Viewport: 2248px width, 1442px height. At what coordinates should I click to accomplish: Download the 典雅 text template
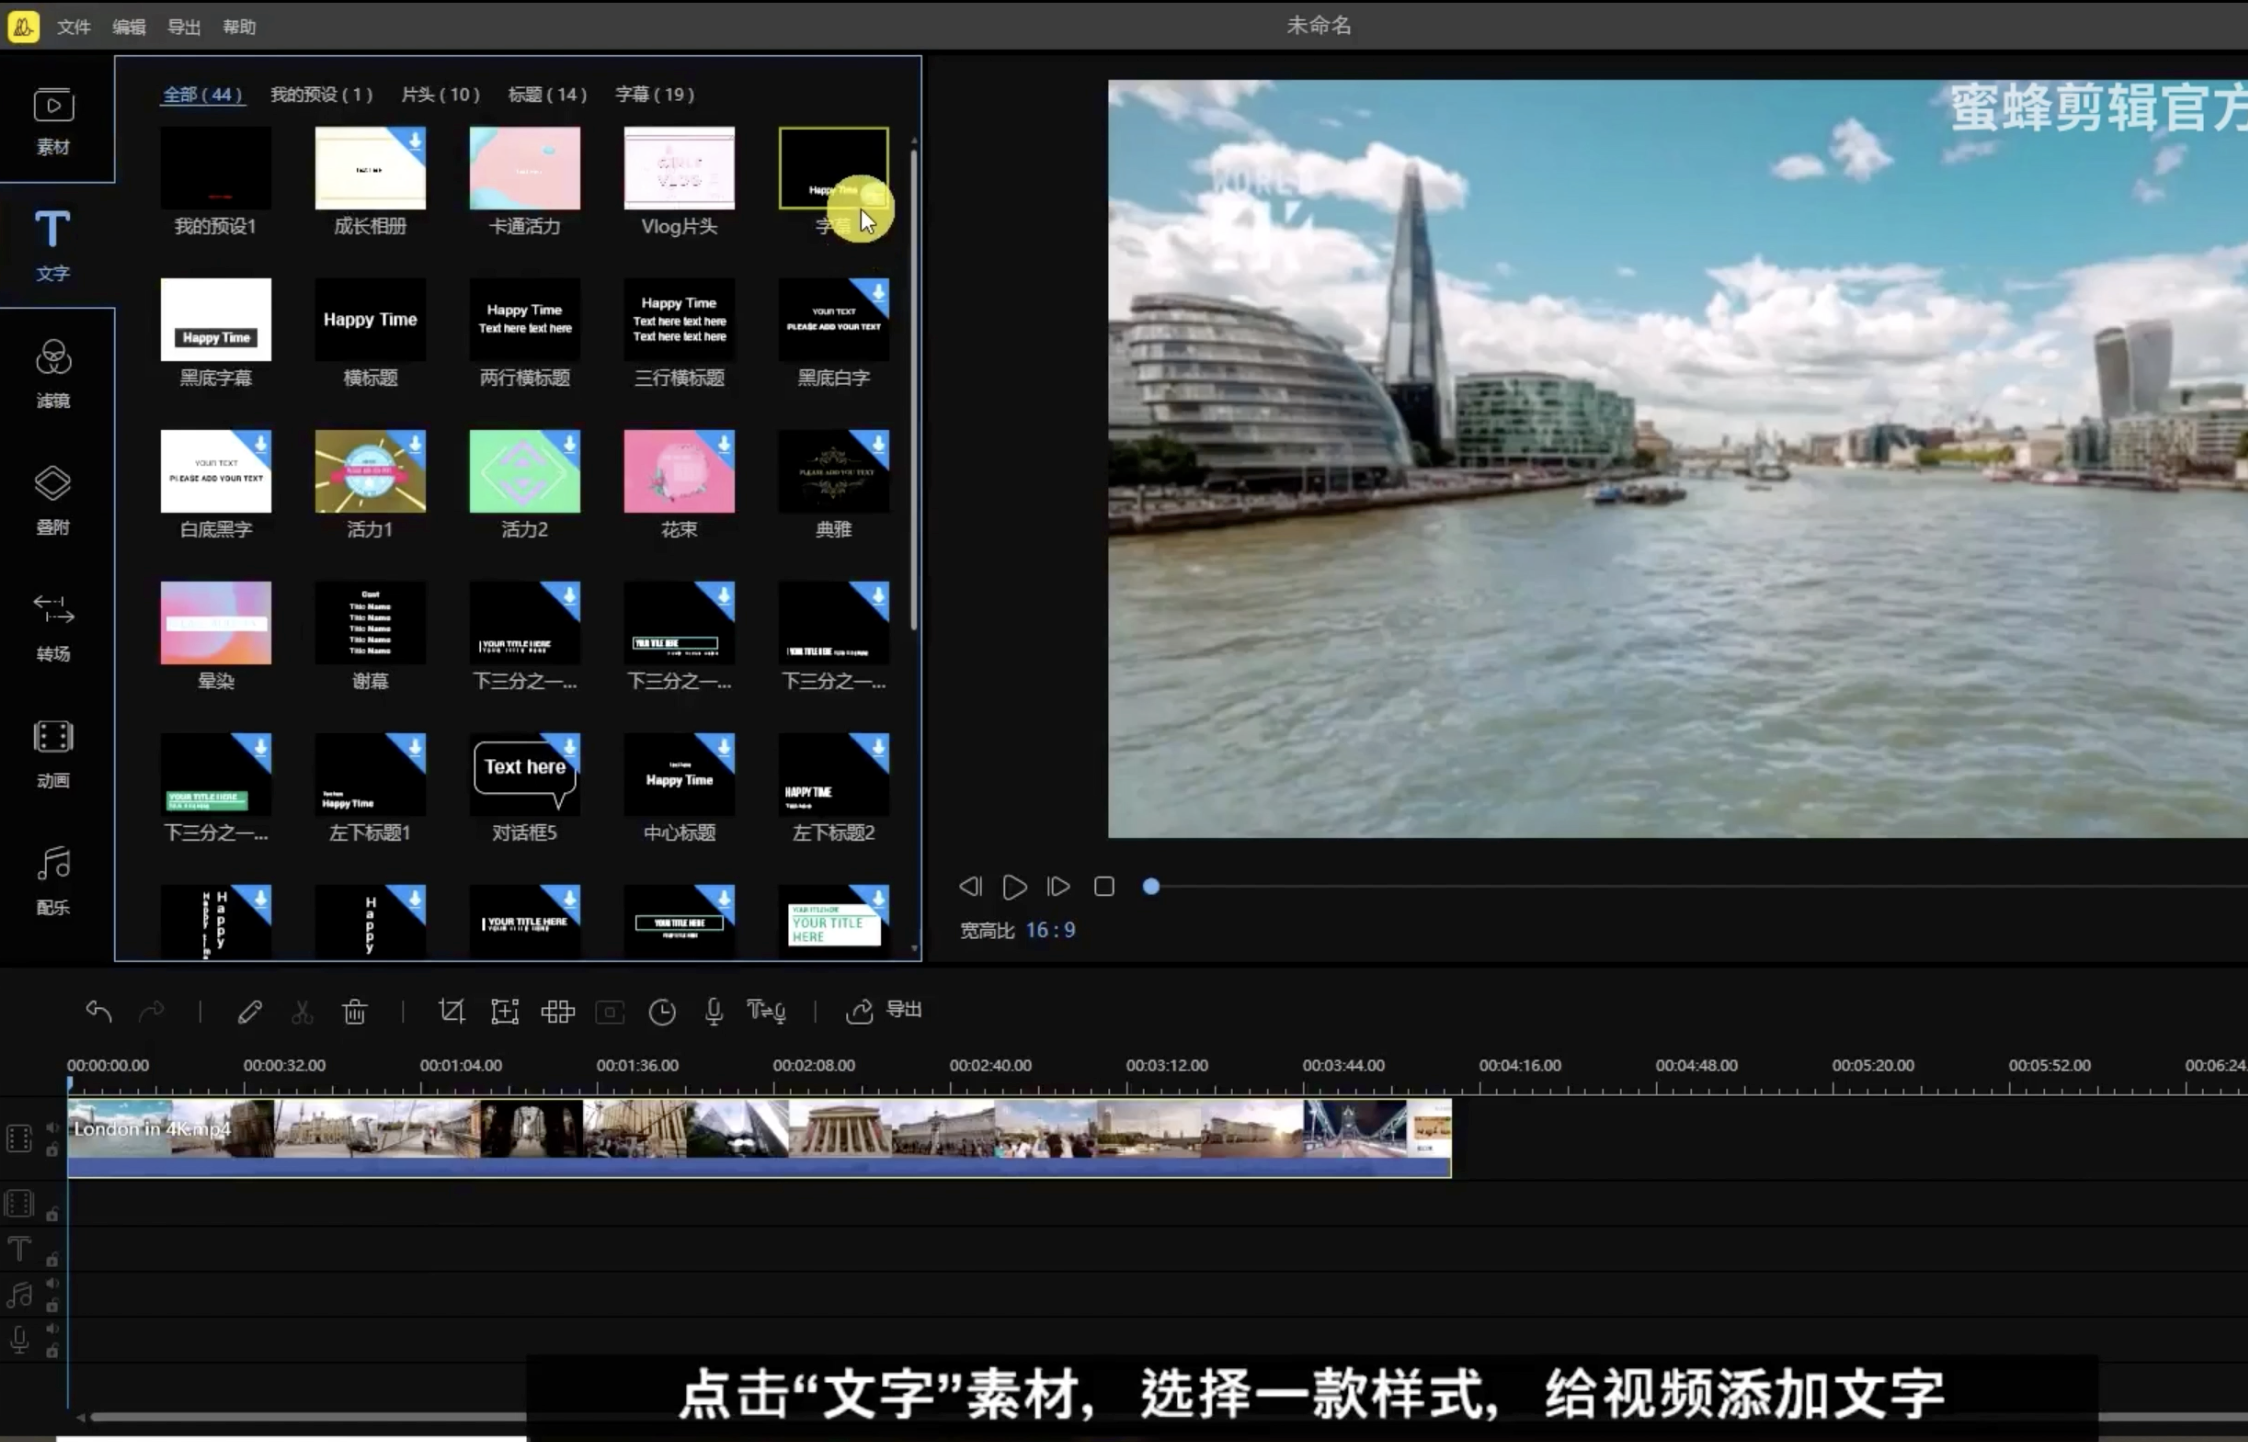coord(877,443)
